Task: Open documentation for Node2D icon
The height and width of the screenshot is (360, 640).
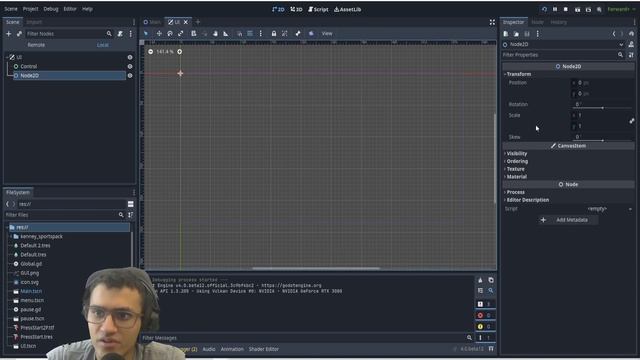Action: 631,44
